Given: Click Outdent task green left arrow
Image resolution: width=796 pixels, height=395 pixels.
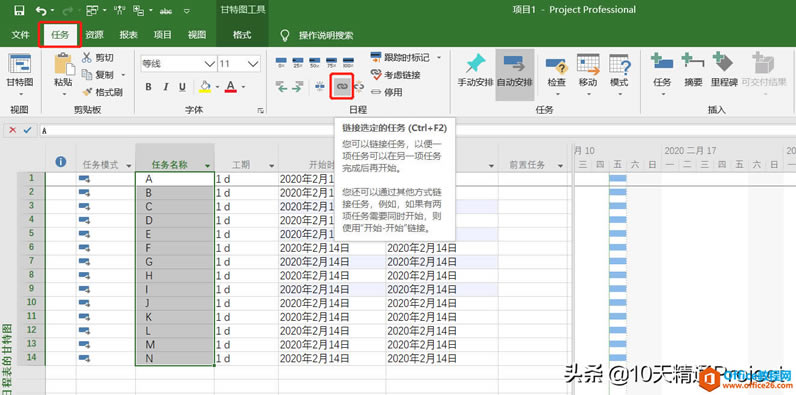Looking at the screenshot, I should click(282, 87).
